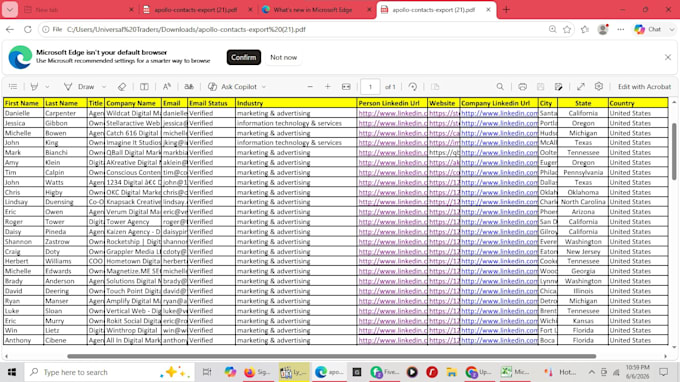Confirm Edge as default browser
The image size is (680, 382).
tap(244, 57)
